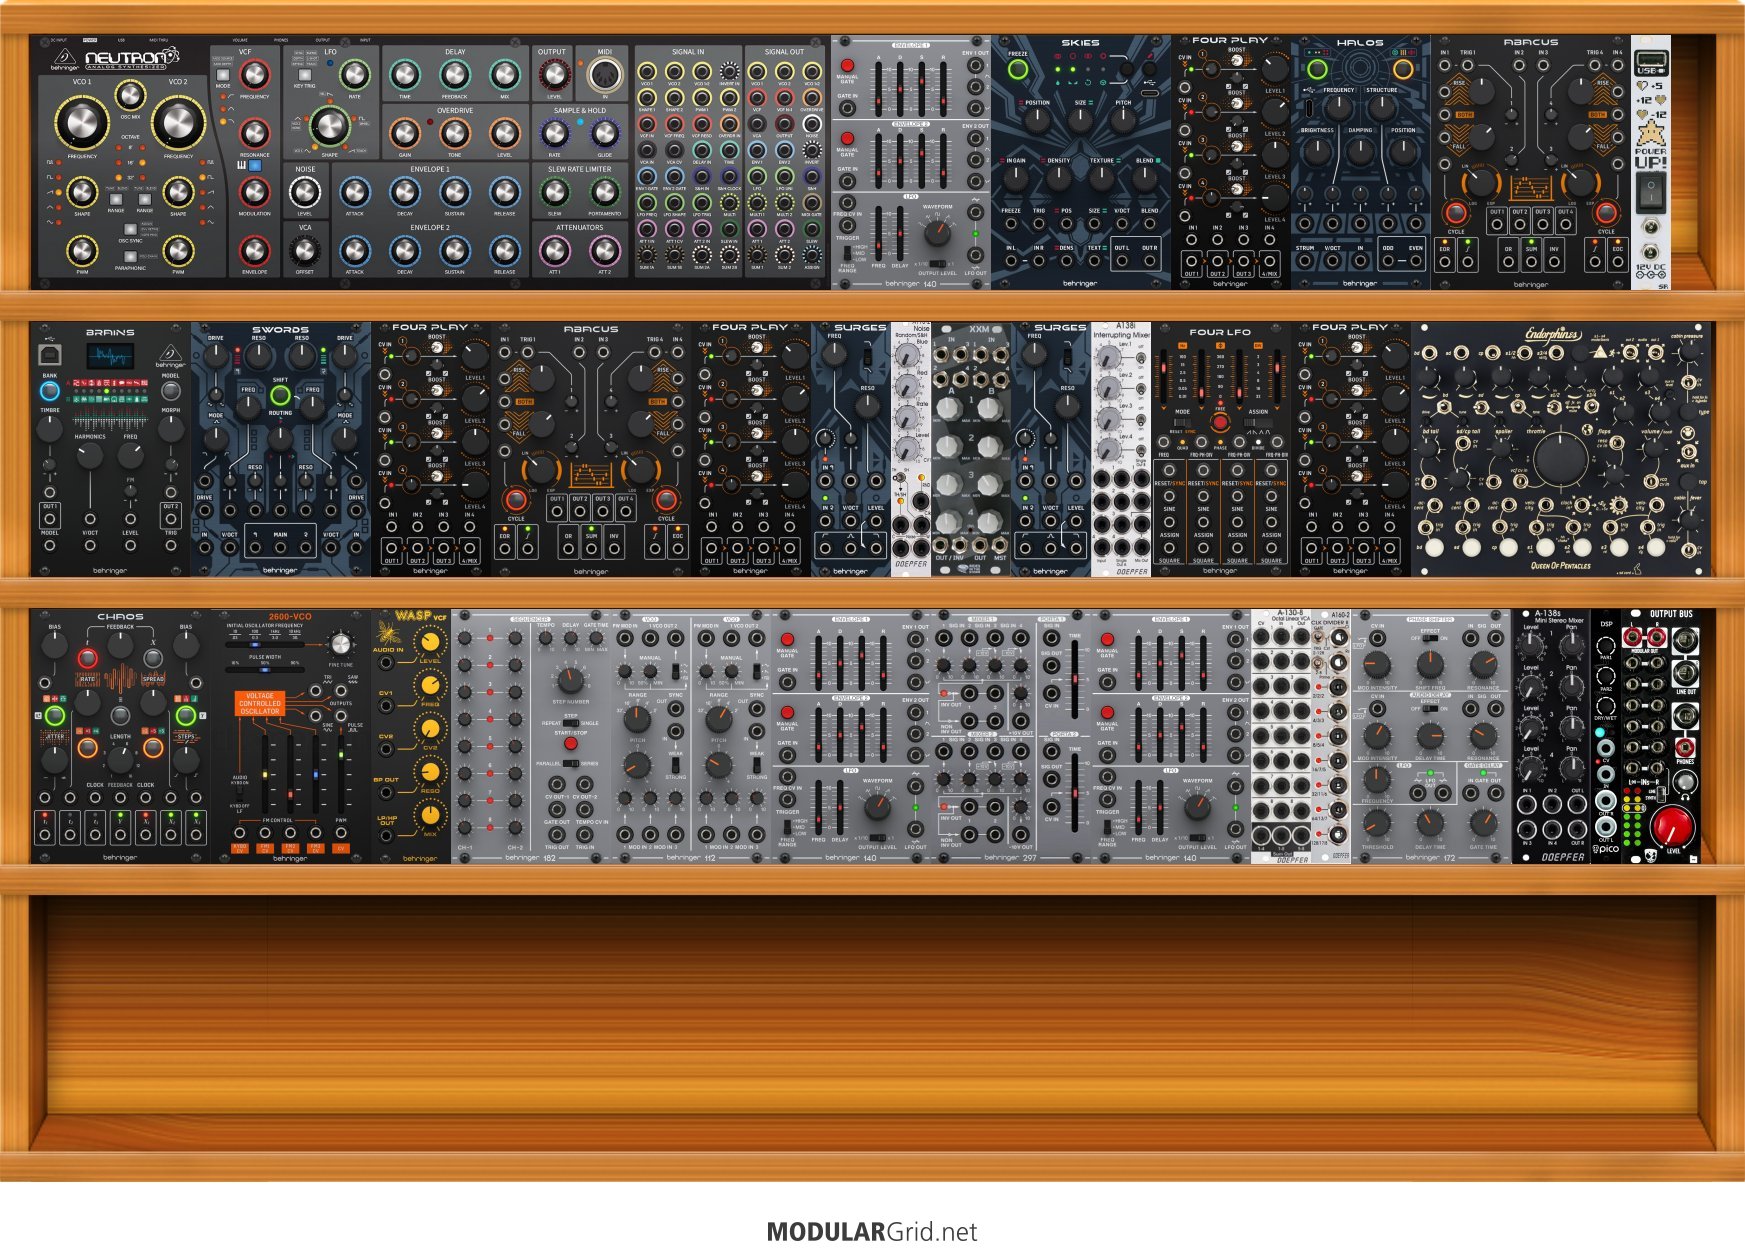This screenshot has width=1745, height=1253.
Task: Push the red-ringed button on the Chaos module
Action: [88, 657]
